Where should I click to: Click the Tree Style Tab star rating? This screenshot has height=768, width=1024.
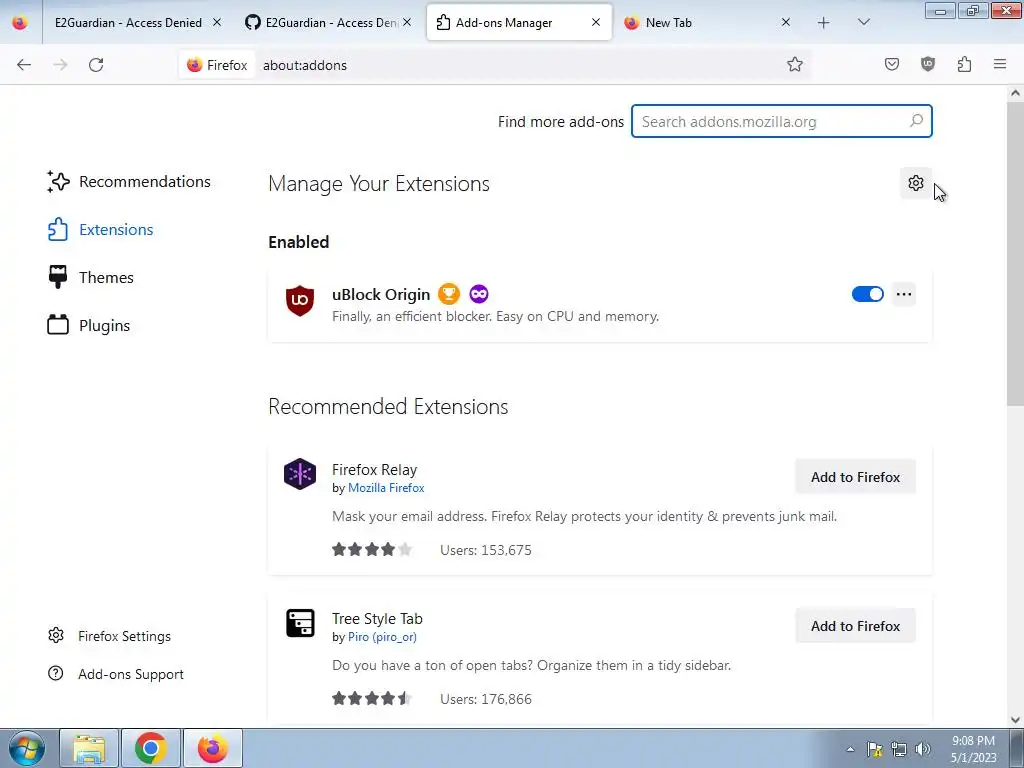372,698
